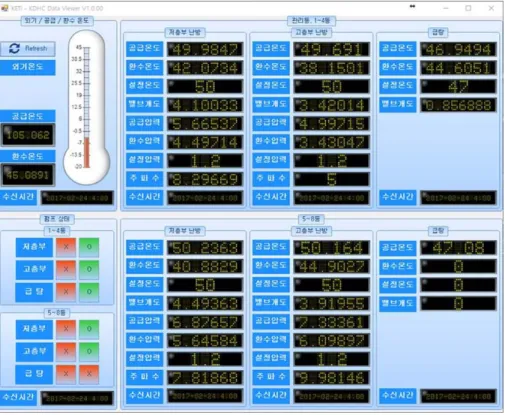This screenshot has width=505, height=415.
Task: Toggle green O for 저층부 in 5~8동 pump status
Action: click(89, 329)
